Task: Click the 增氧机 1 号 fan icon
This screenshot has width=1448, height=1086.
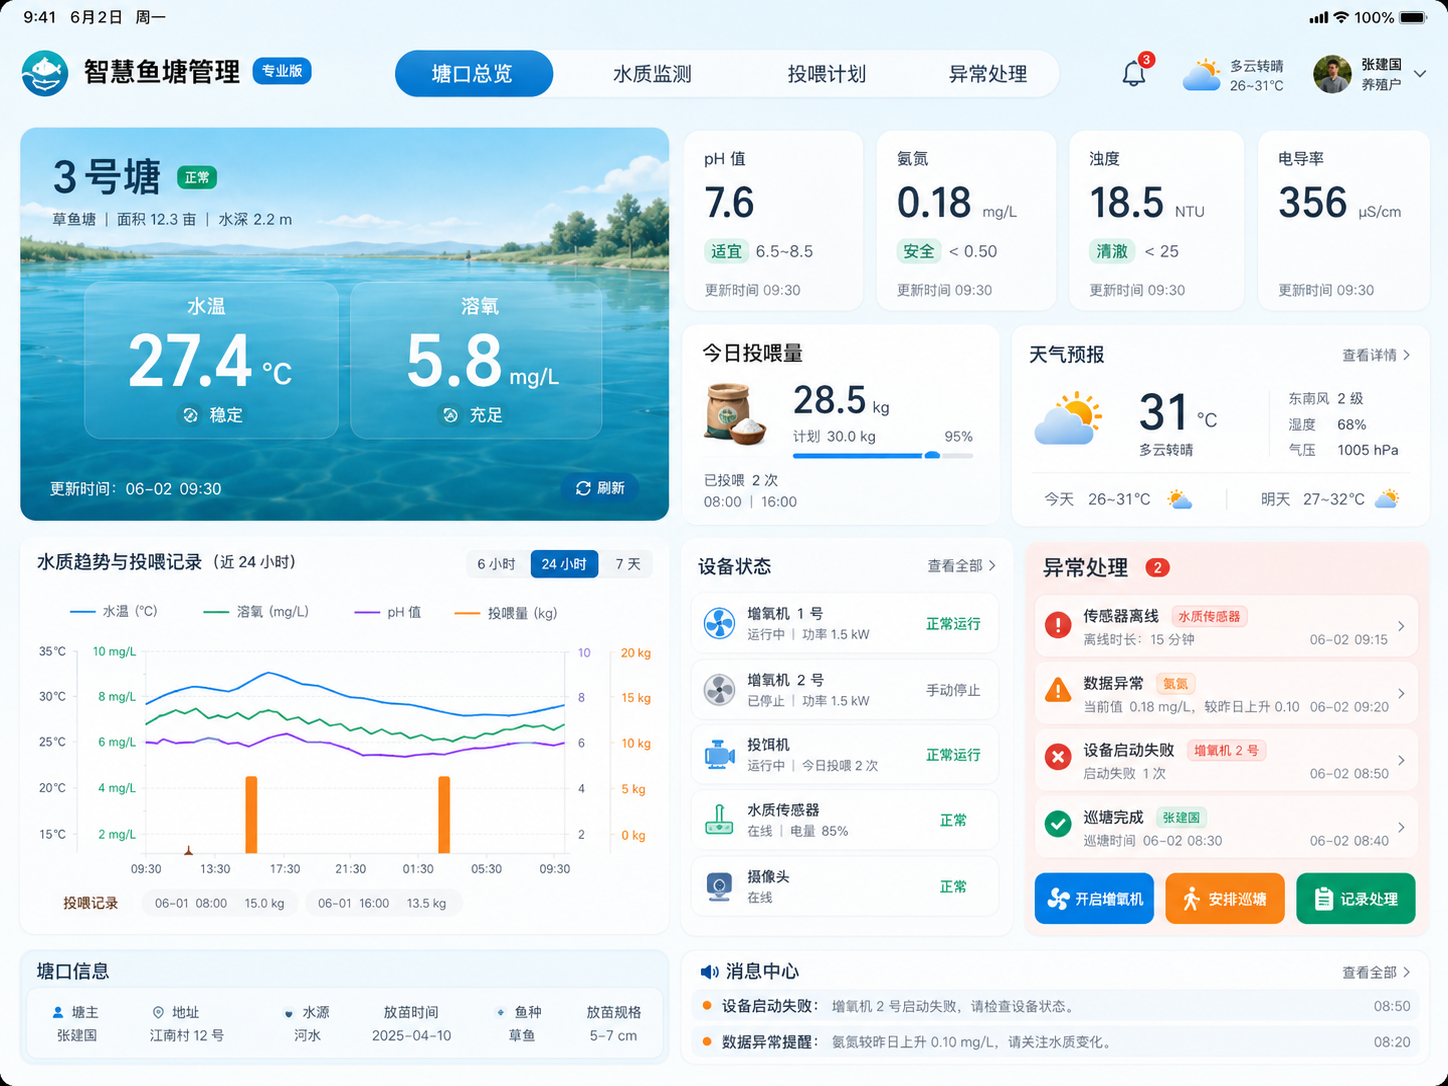Action: [719, 623]
